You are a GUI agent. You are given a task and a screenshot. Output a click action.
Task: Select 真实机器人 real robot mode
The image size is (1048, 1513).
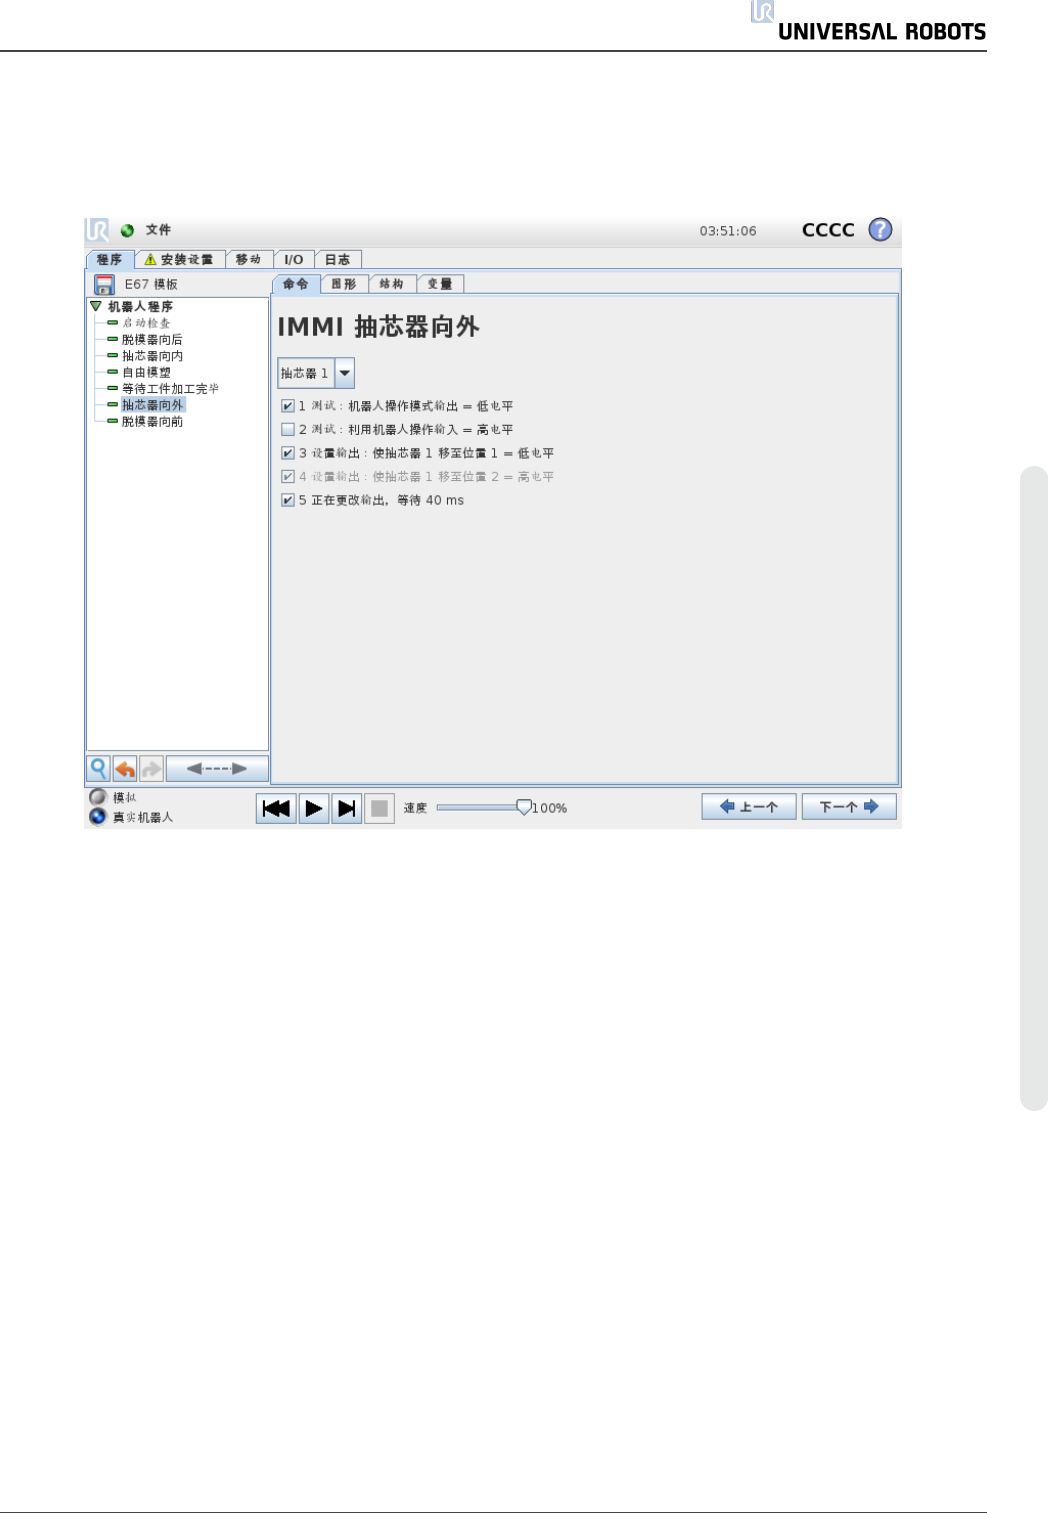[98, 816]
